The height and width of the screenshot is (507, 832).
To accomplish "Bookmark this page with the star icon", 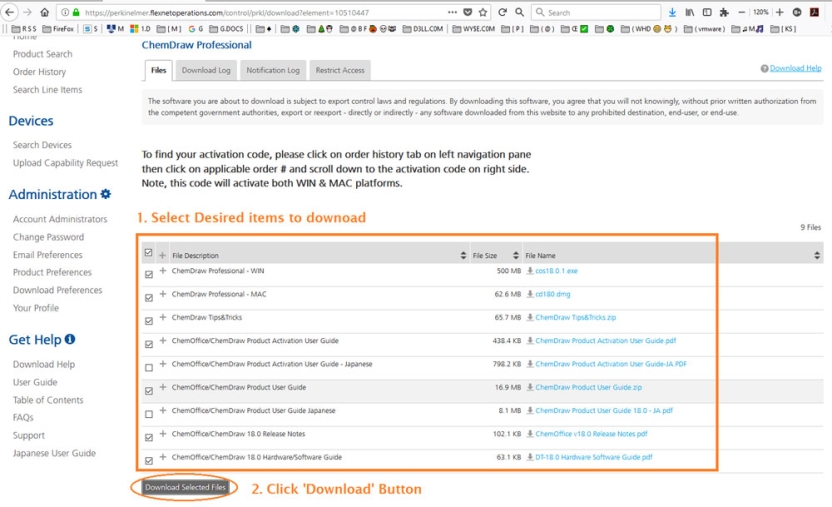I will pos(484,12).
